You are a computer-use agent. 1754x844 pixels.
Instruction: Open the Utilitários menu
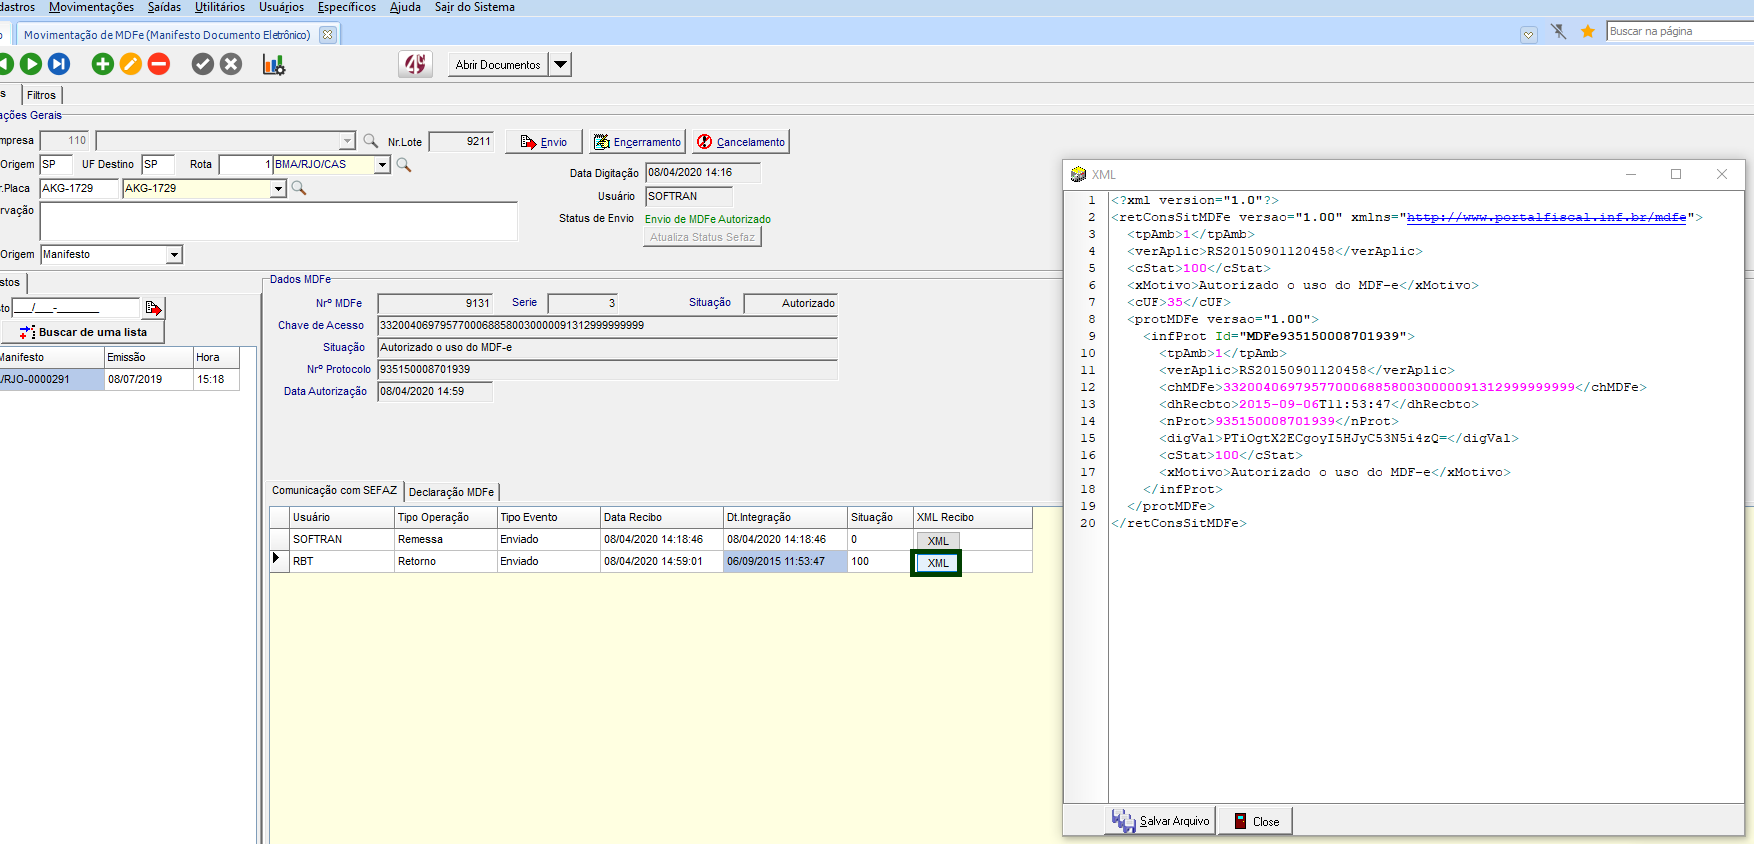[x=219, y=7]
